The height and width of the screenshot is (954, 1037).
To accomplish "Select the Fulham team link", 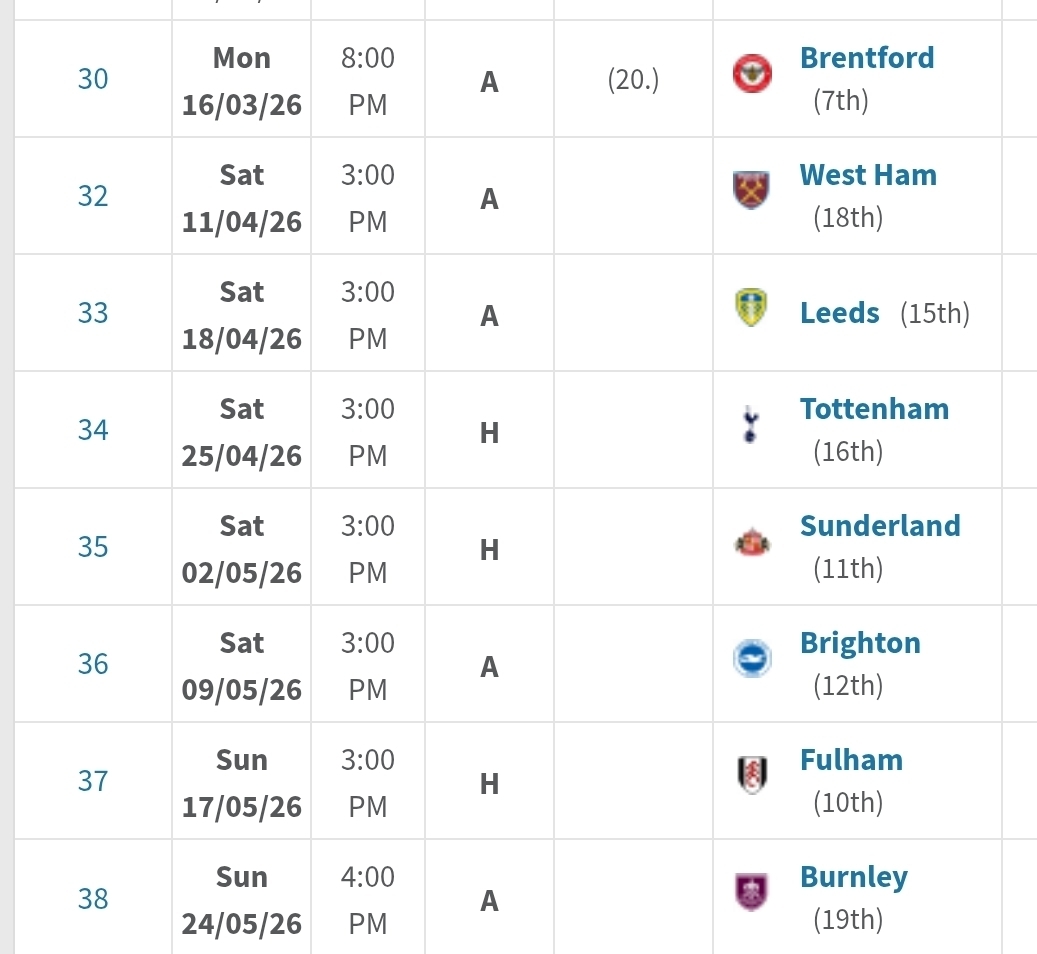I will [851, 760].
